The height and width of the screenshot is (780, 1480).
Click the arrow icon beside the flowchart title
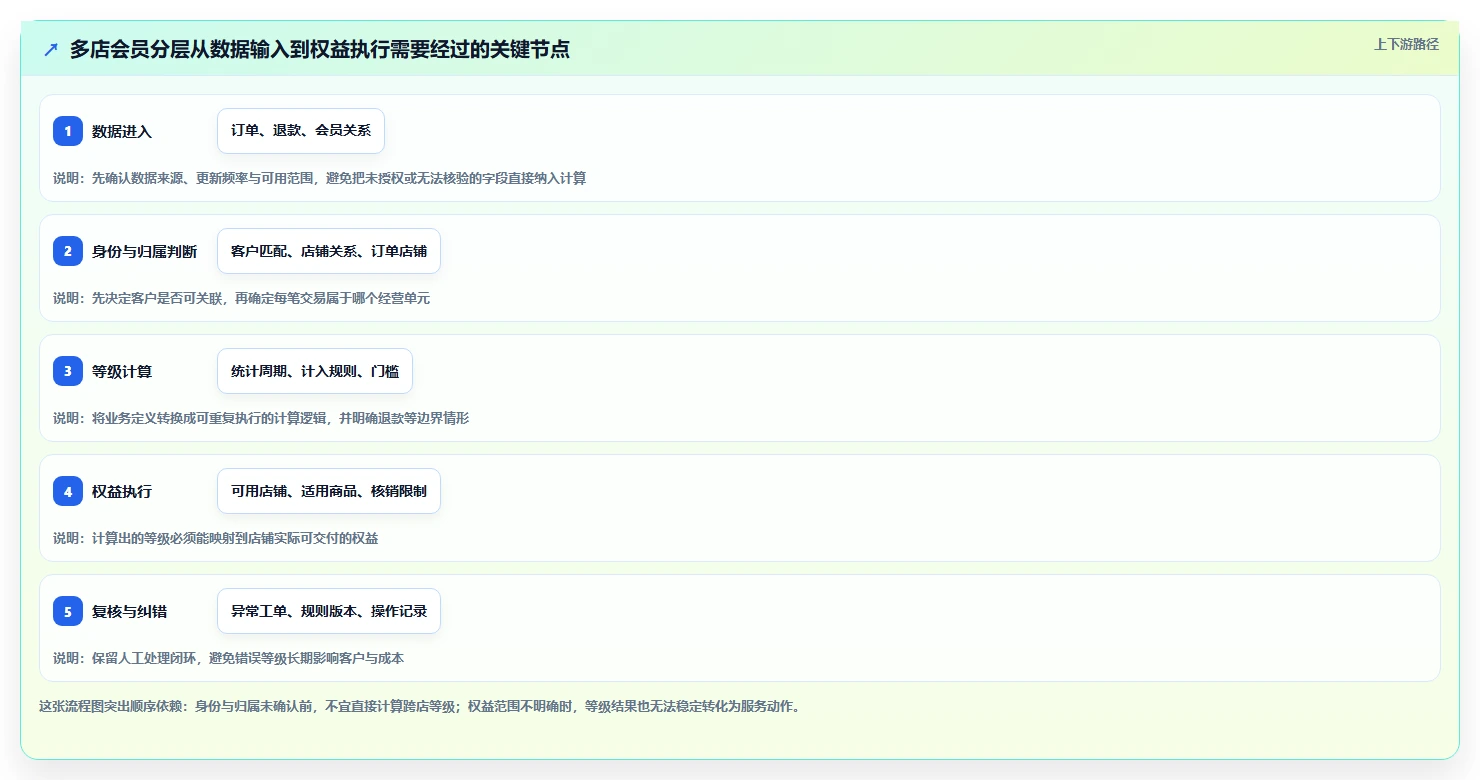tap(50, 50)
